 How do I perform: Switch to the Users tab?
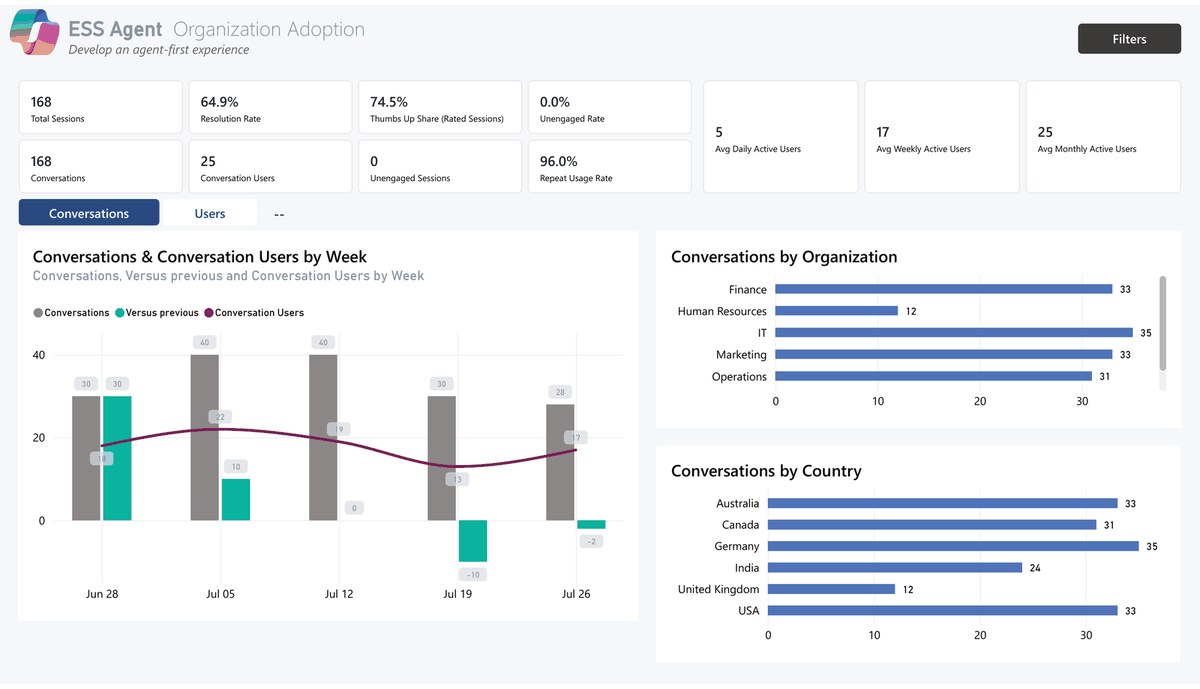click(210, 213)
